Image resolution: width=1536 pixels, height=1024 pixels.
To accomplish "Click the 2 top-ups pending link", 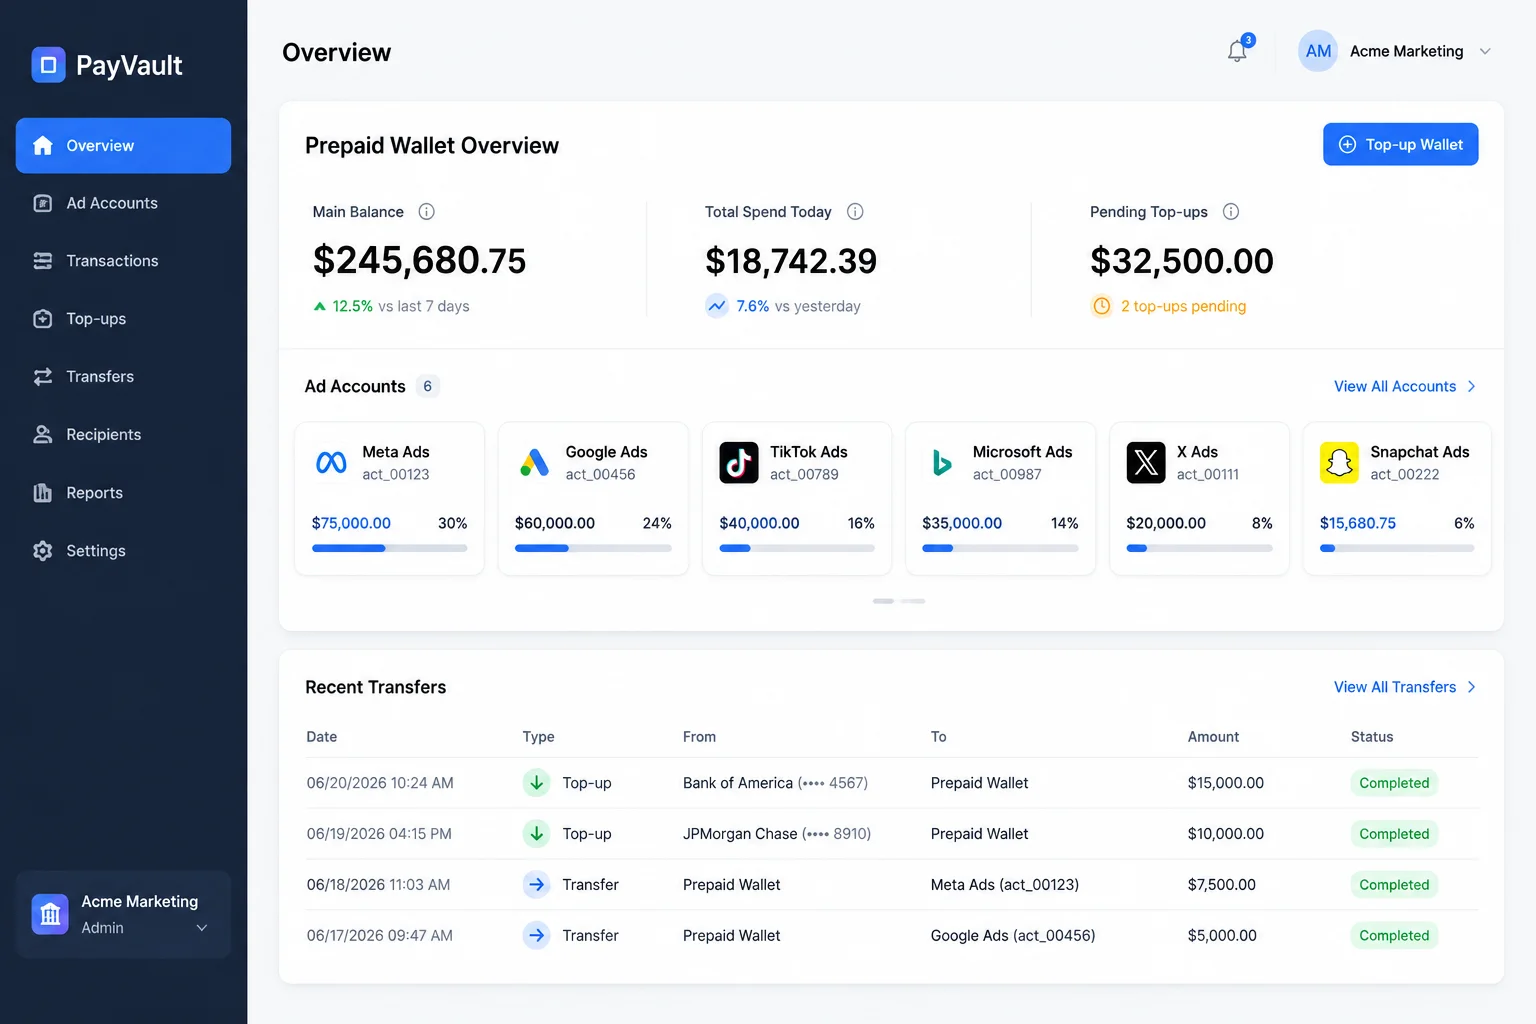I will click(1183, 306).
